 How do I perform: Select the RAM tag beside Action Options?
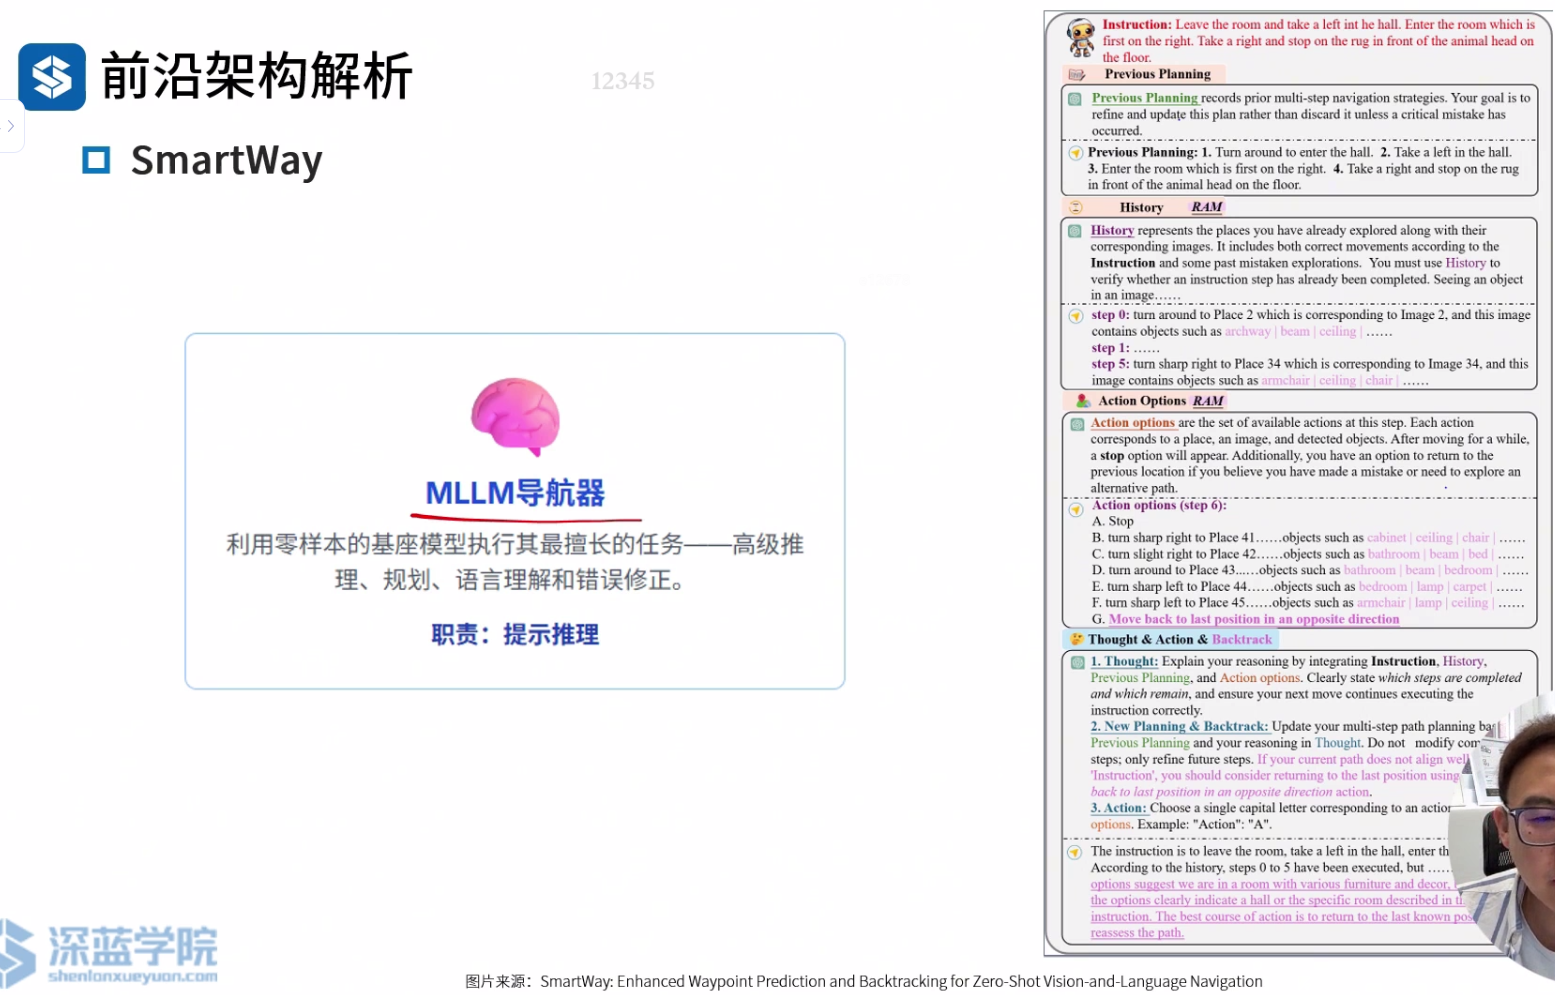pos(1208,401)
